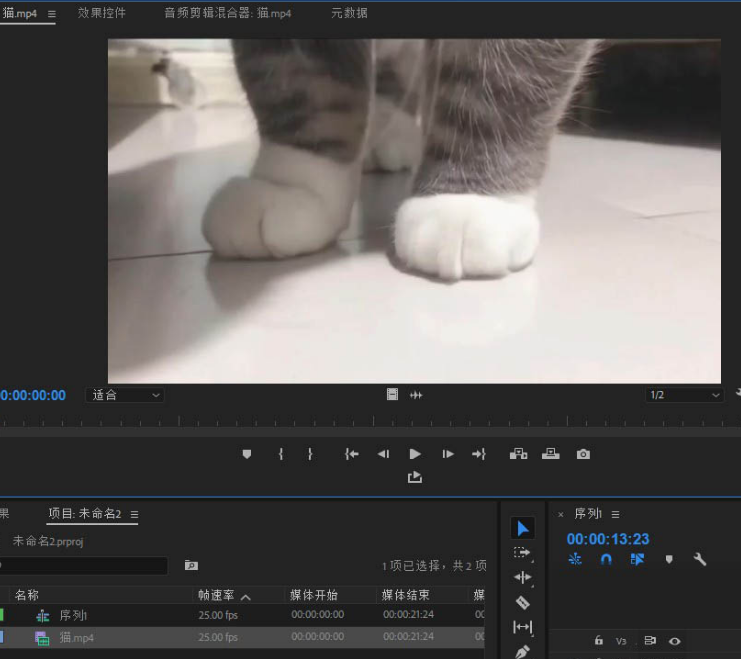Open the 项目 panel hamburger menu
The image size is (741, 659).
(135, 514)
